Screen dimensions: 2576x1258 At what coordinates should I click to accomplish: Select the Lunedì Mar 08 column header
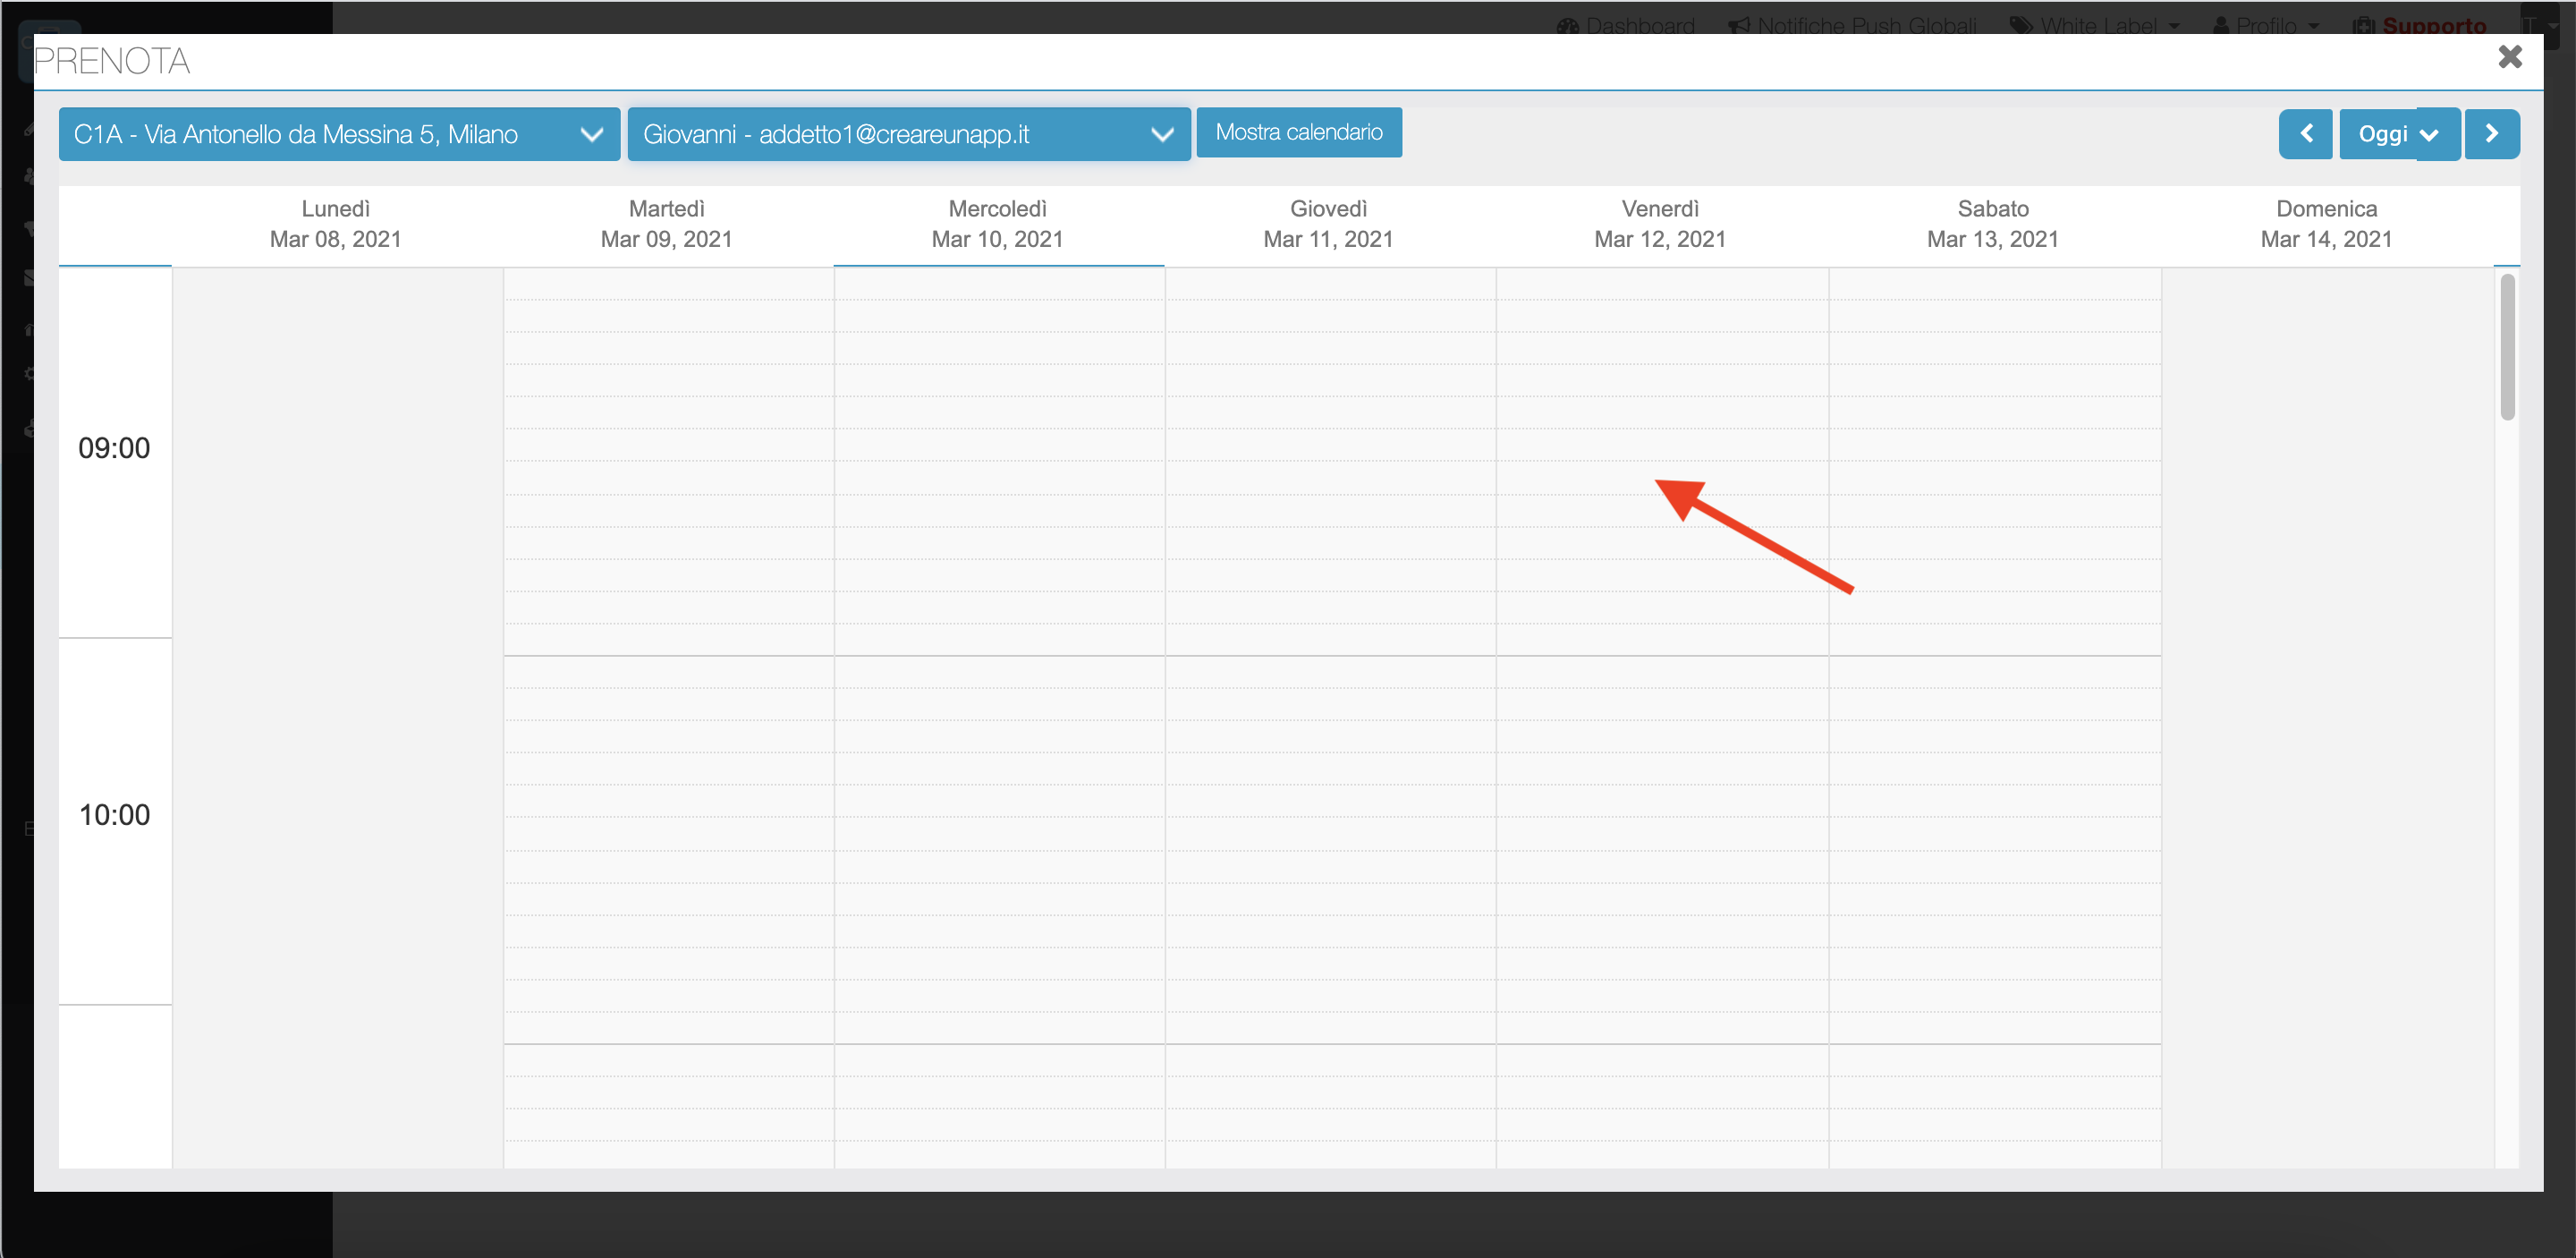tap(336, 224)
